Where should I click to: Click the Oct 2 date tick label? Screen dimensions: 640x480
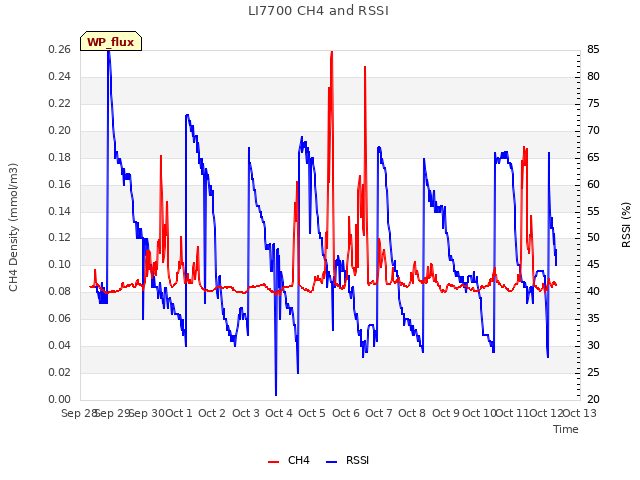pyautogui.click(x=212, y=413)
